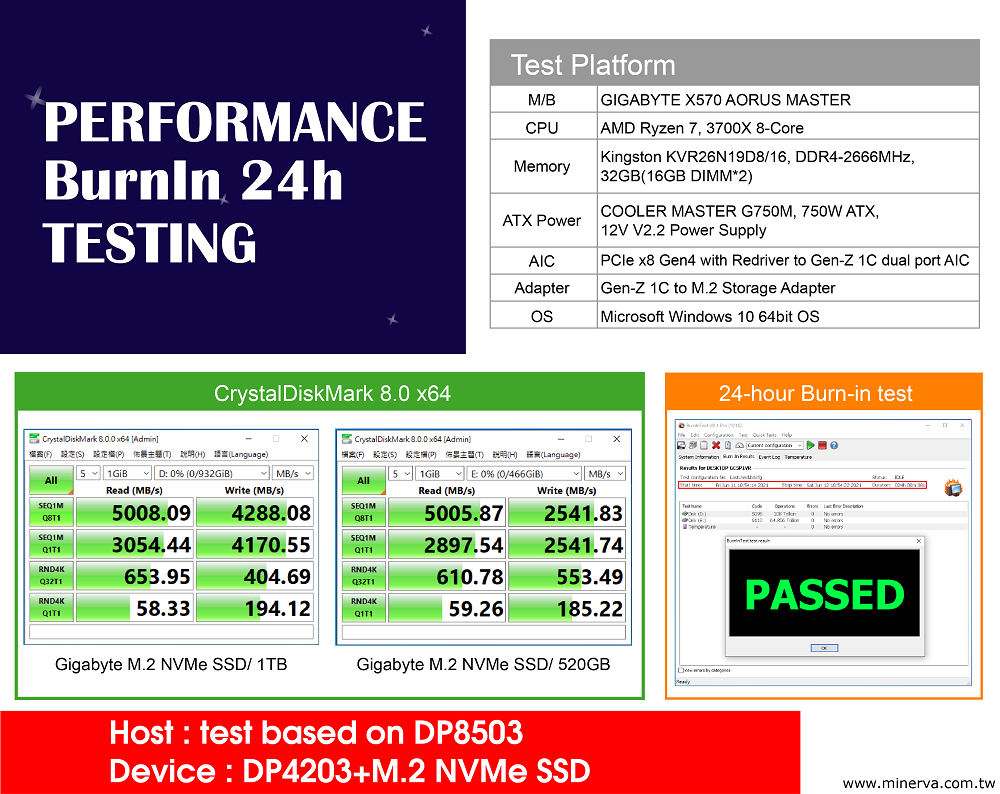The image size is (1000, 794).
Task: Click the All button in E: drive window
Action: [364, 480]
